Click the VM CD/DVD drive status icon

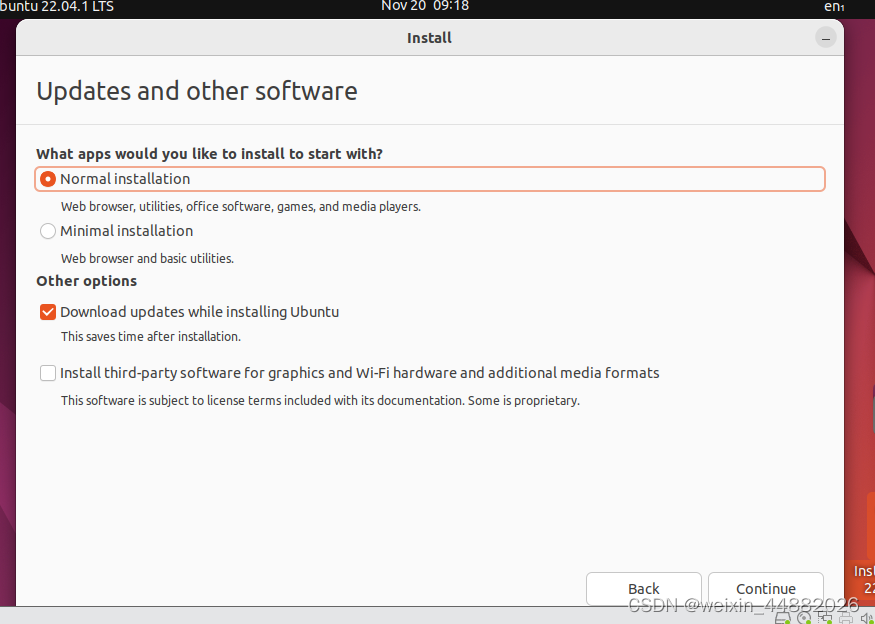click(x=804, y=618)
